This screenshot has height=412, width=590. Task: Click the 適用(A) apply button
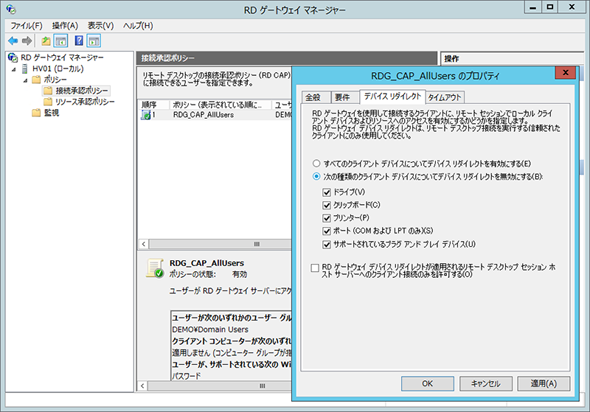543,383
